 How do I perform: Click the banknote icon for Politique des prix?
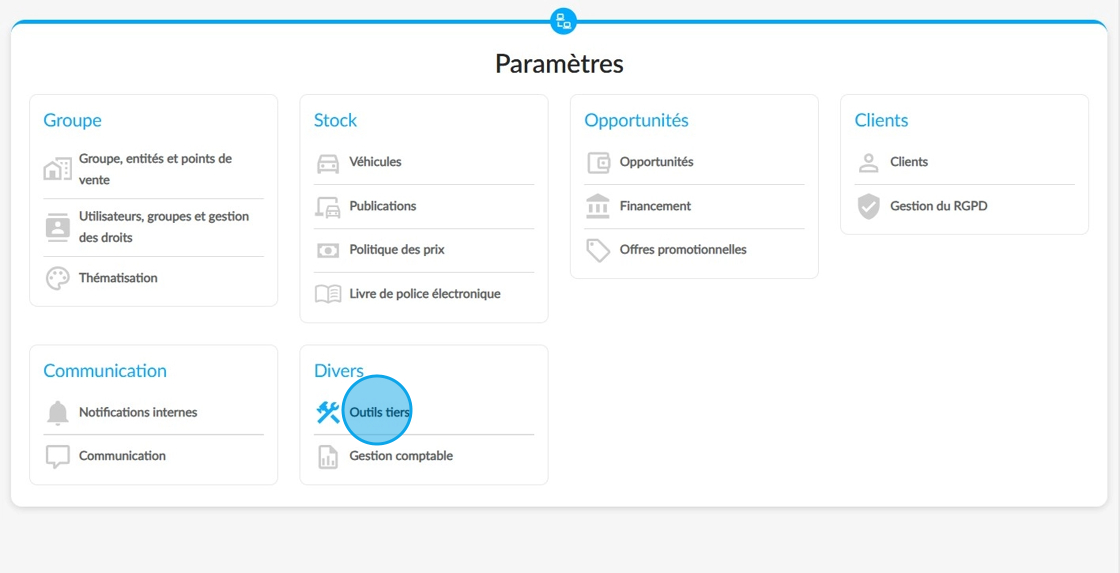coord(328,251)
